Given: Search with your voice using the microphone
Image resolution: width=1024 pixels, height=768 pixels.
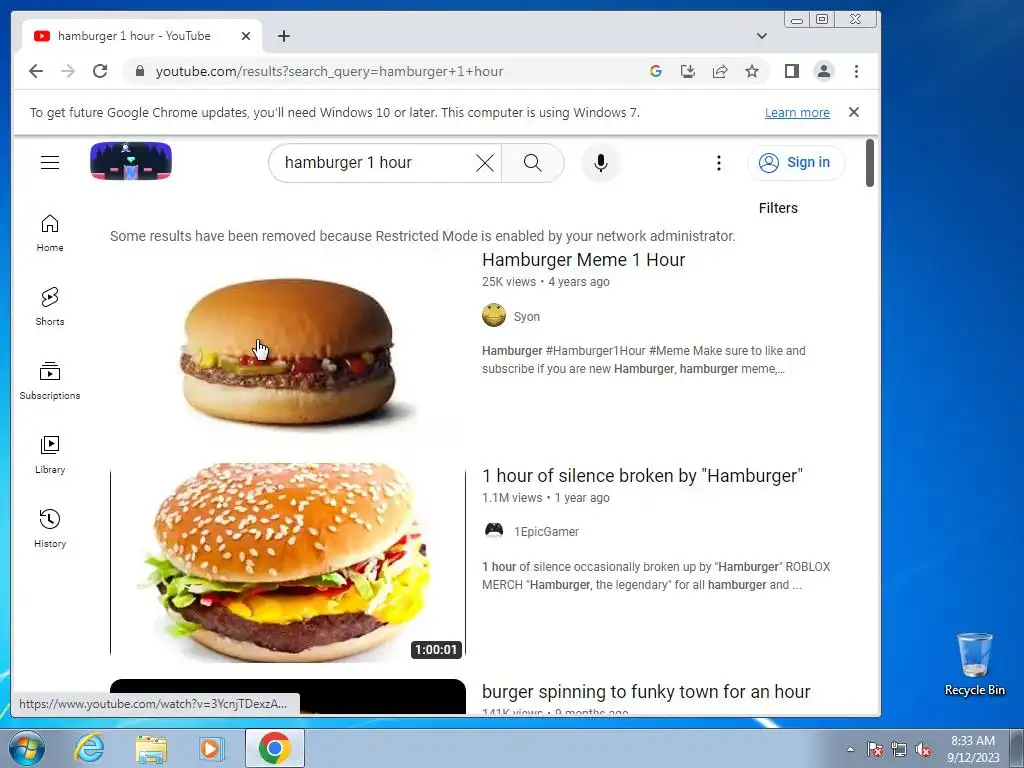Looking at the screenshot, I should coord(601,163).
